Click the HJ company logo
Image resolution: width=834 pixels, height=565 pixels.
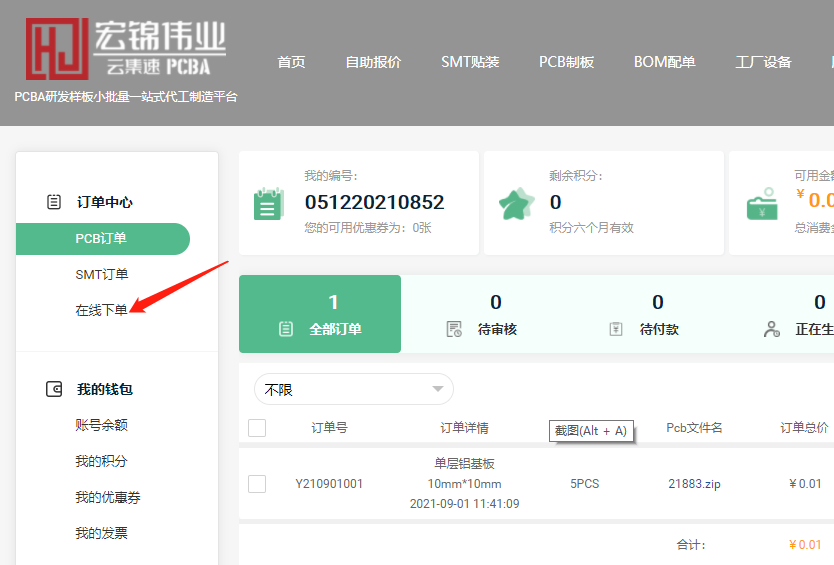click(x=55, y=49)
